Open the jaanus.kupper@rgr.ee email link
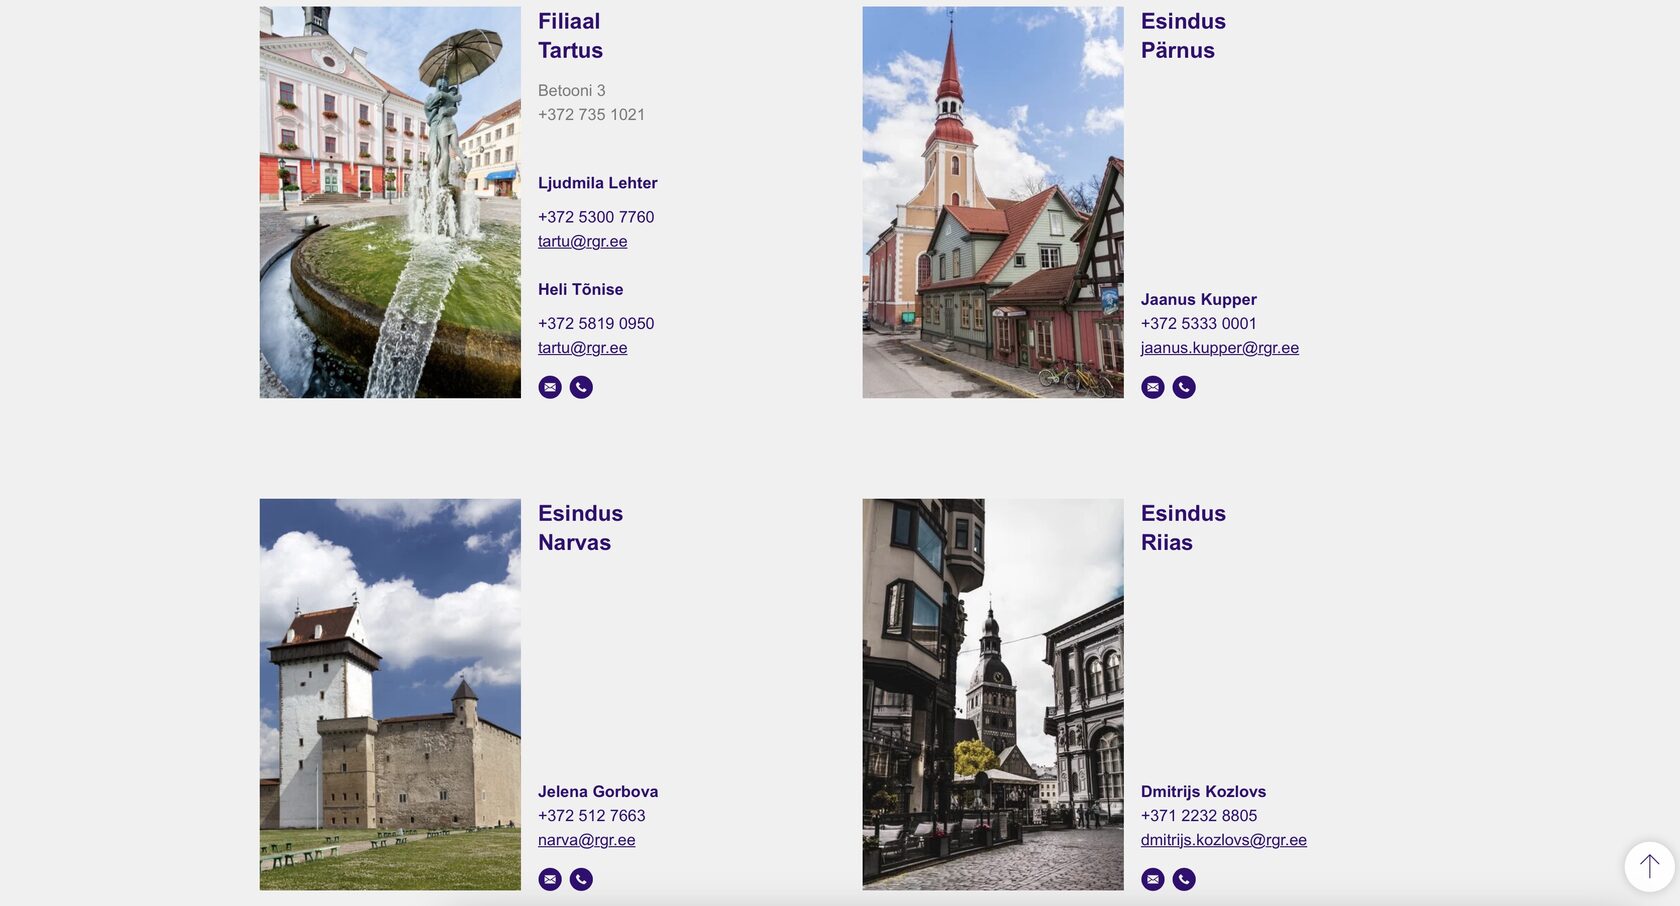 (1220, 348)
